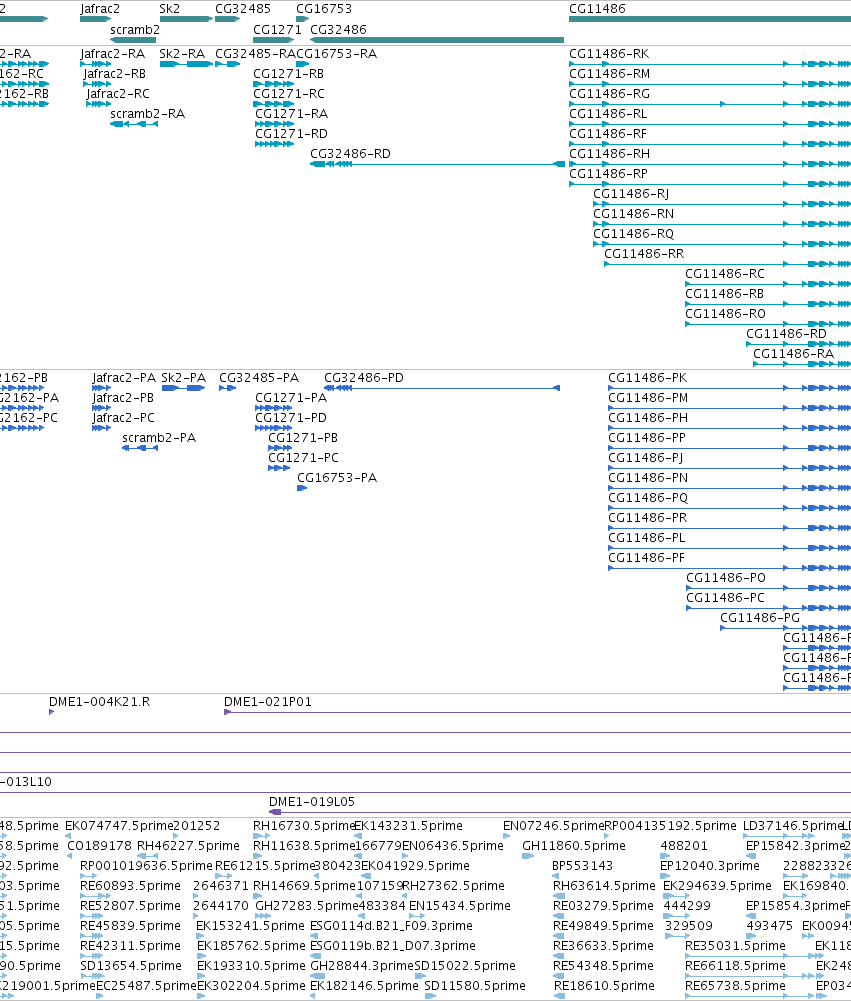Open transcript CG11486-RM label
Screen dimensions: 851x1001
[610, 74]
